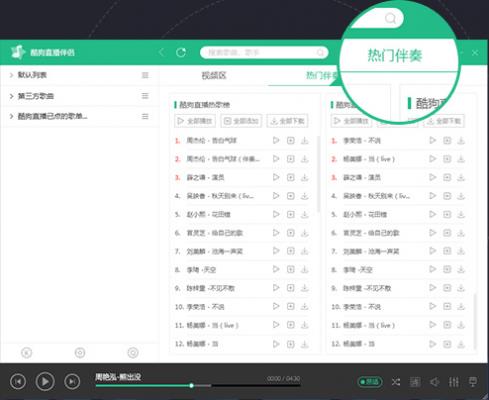Play song 1 周杰伦 - 告白气球
Image resolution: width=489 pixels, height=400 pixels.
pyautogui.click(x=276, y=140)
